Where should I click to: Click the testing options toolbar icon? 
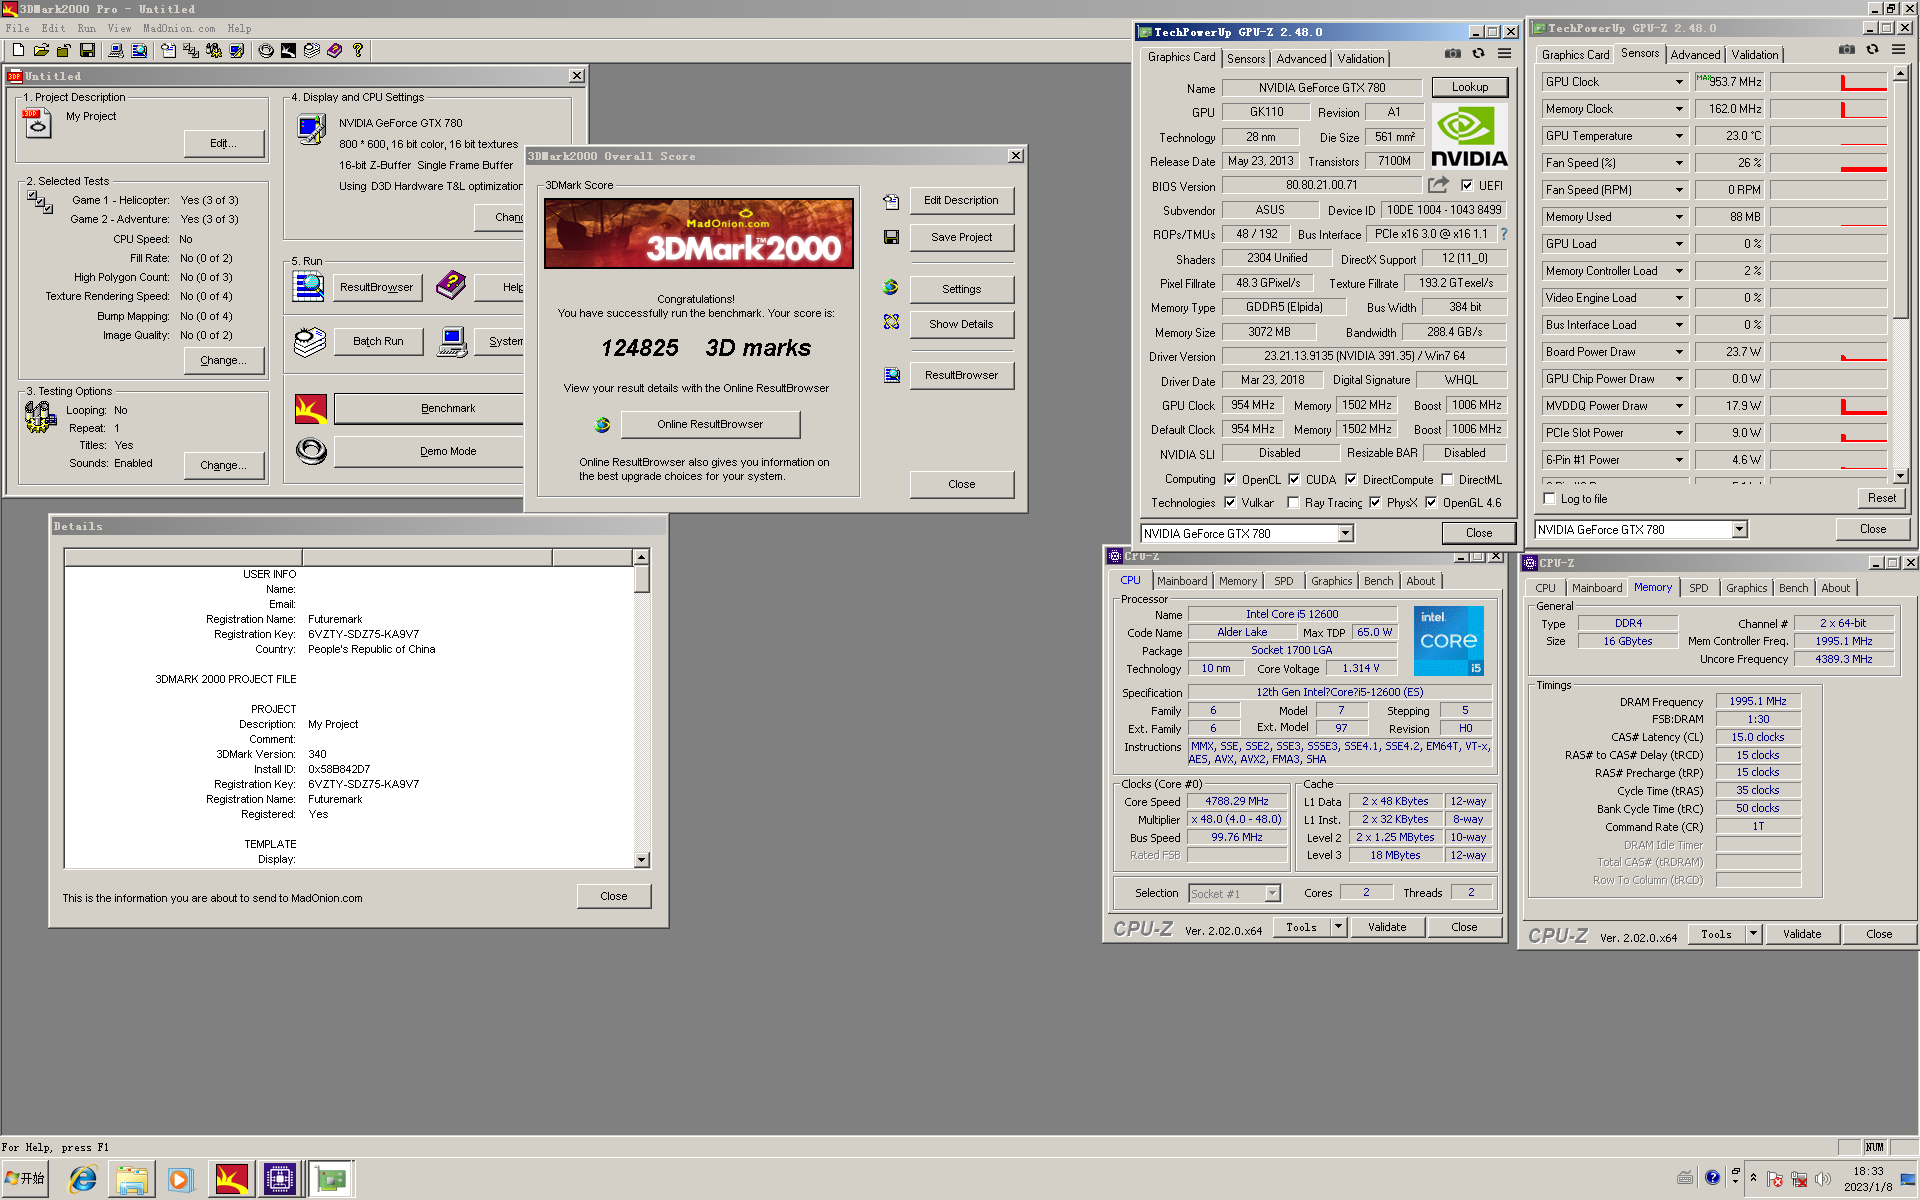pyautogui.click(x=213, y=50)
